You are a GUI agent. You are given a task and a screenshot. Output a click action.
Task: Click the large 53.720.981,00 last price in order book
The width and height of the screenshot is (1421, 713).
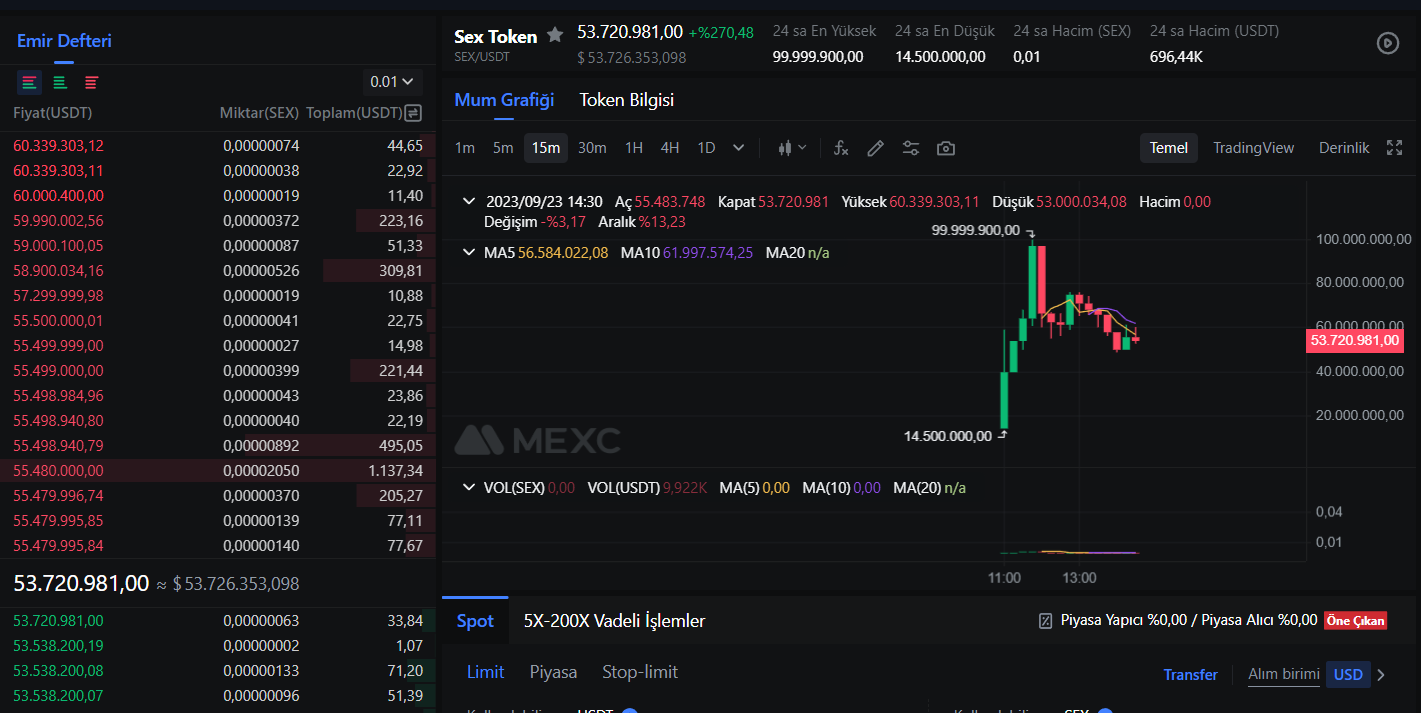coord(81,583)
